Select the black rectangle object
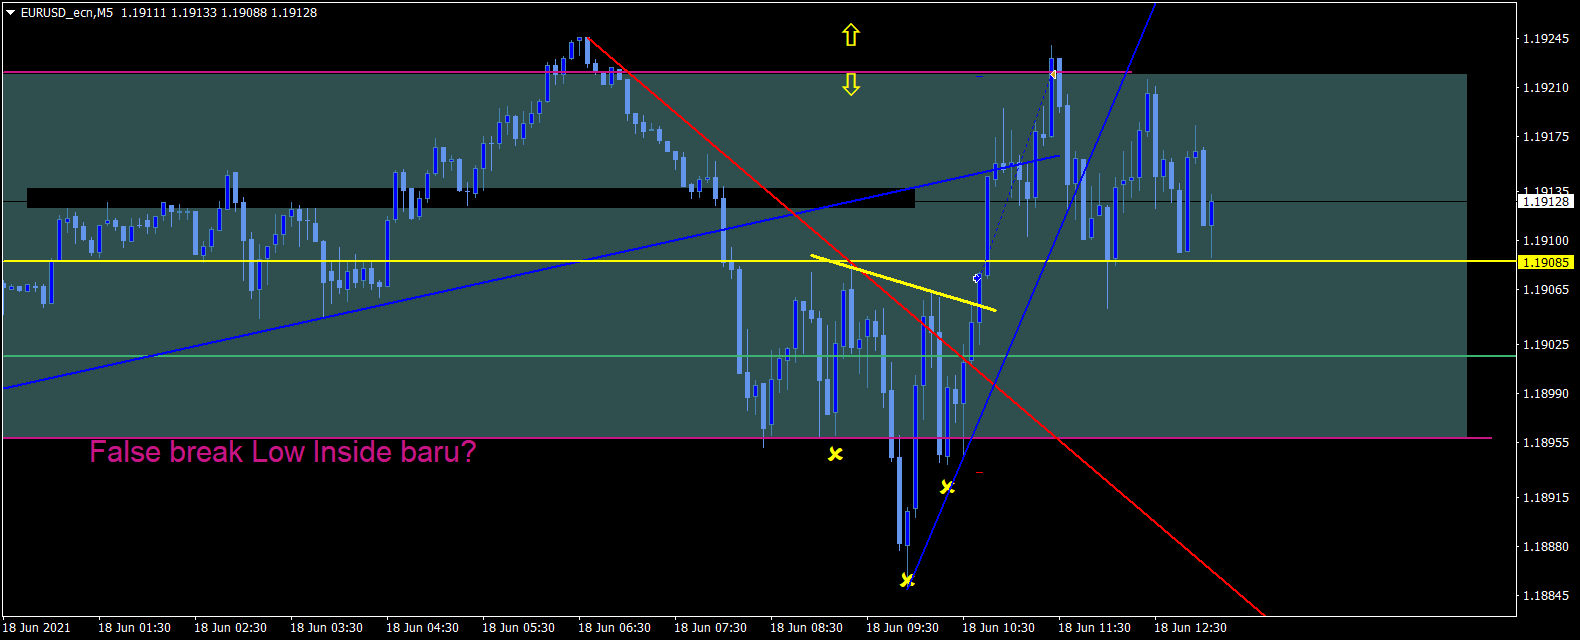Viewport: 1580px width, 640px height. click(x=470, y=198)
